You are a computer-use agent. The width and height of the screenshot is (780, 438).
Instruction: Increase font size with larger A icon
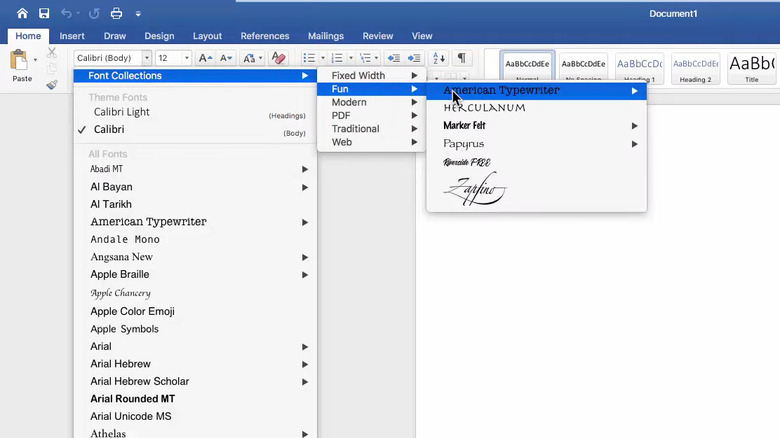click(205, 59)
